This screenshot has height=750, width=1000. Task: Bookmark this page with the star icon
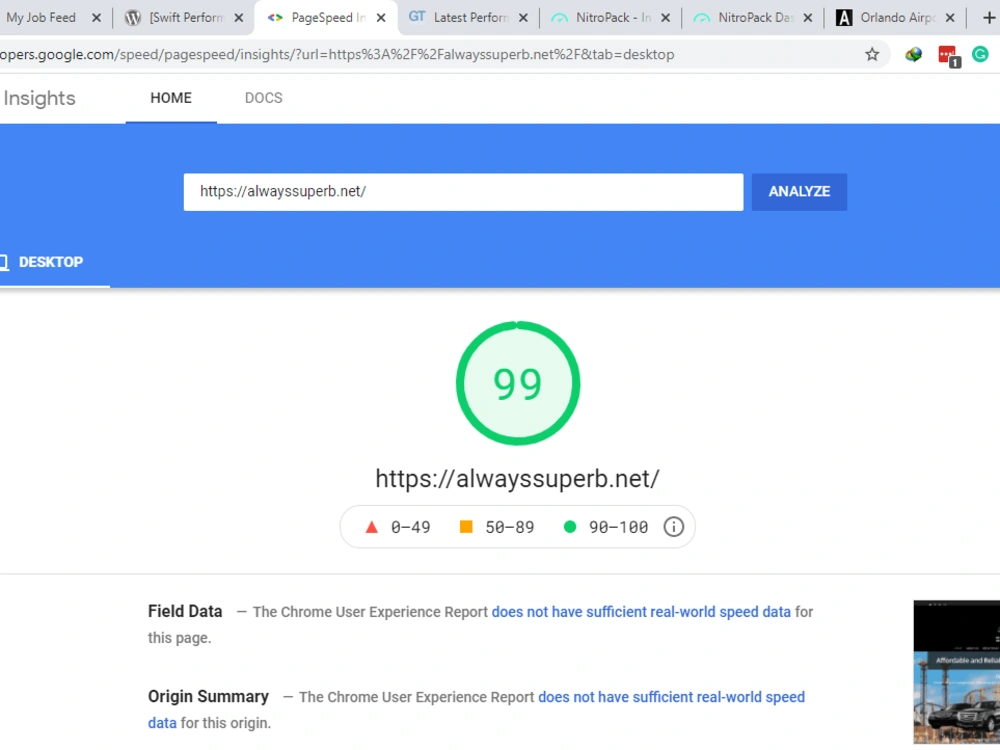click(872, 55)
